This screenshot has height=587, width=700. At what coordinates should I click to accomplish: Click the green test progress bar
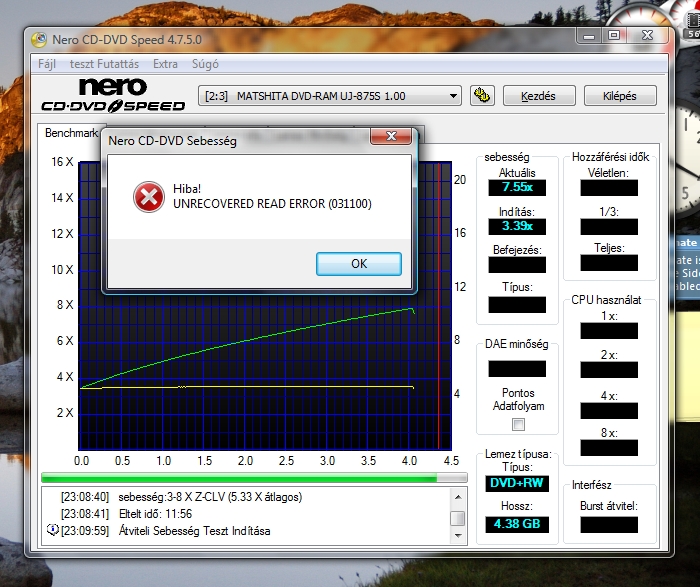coord(254,478)
